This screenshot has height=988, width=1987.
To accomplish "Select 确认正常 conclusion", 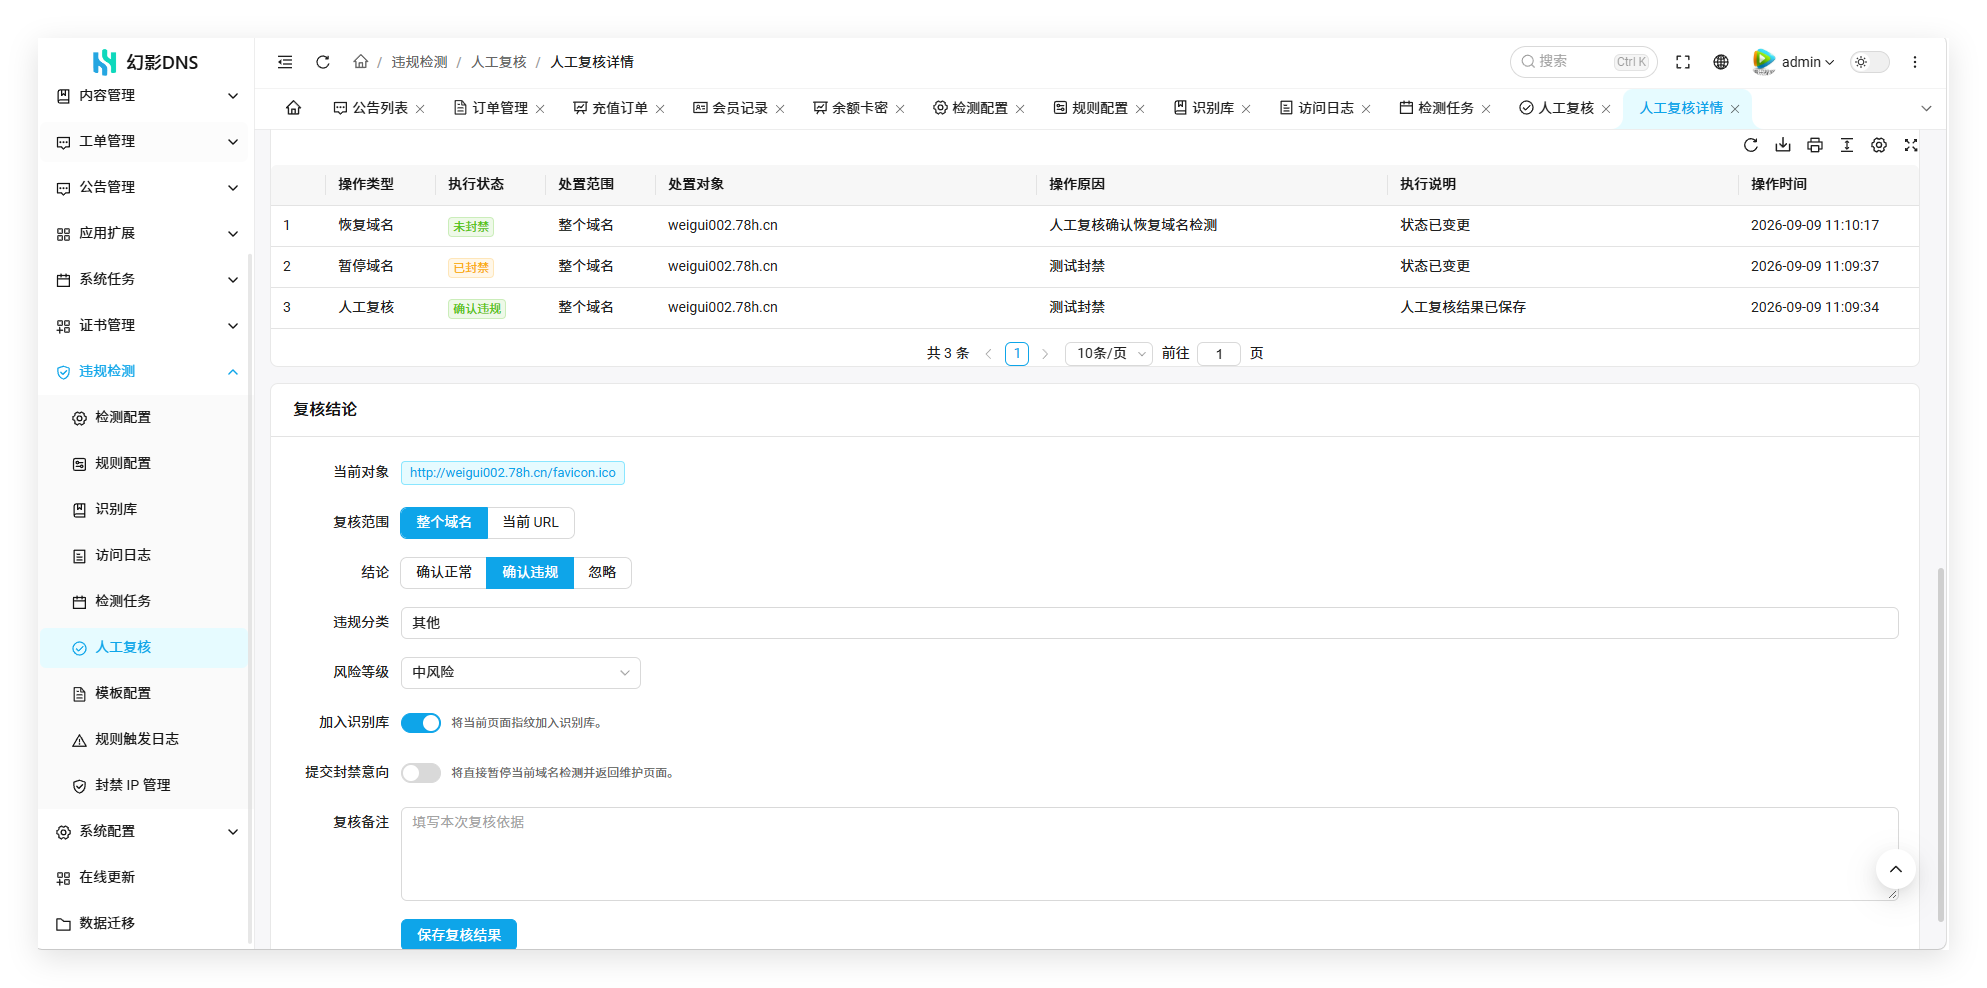I will pos(444,573).
